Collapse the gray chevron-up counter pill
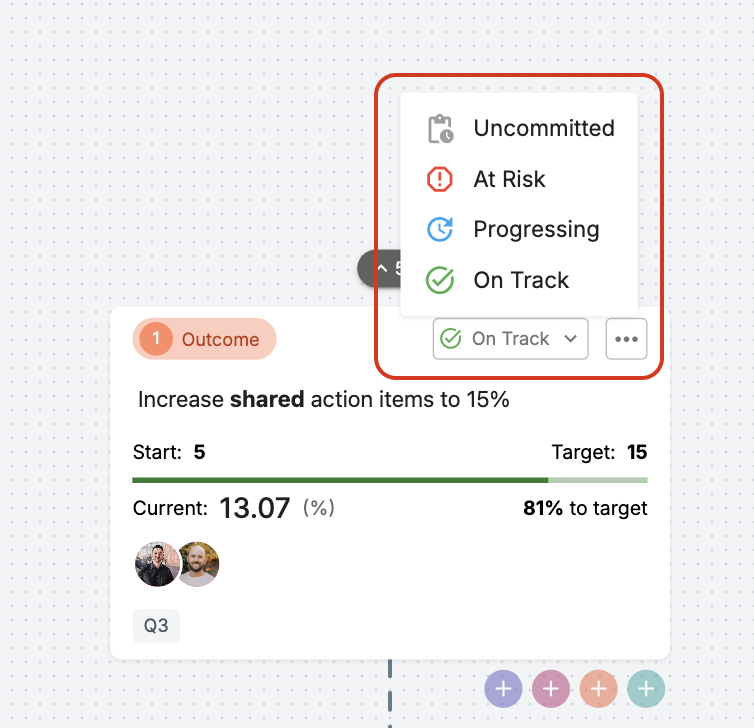The height and width of the screenshot is (728, 754). click(x=379, y=268)
